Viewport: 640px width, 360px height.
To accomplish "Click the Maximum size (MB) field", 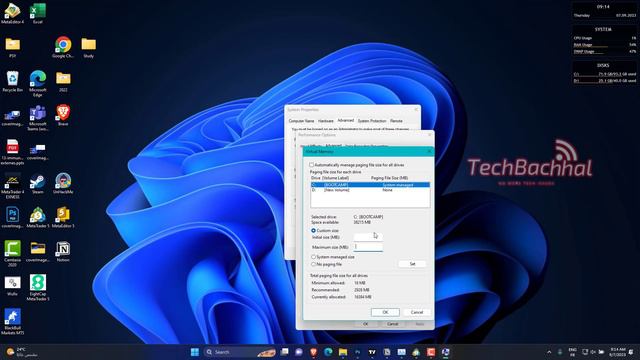I will tap(368, 247).
